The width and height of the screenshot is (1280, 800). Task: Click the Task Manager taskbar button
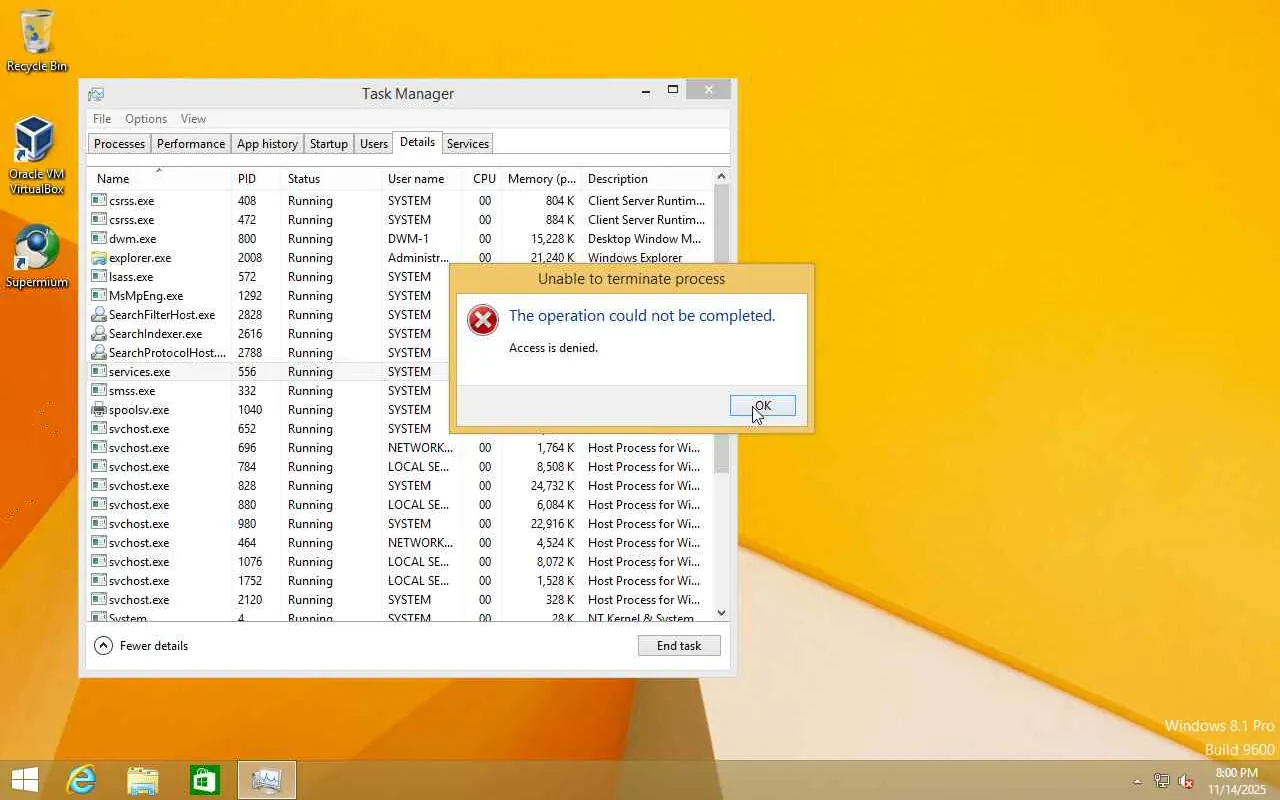(267, 780)
